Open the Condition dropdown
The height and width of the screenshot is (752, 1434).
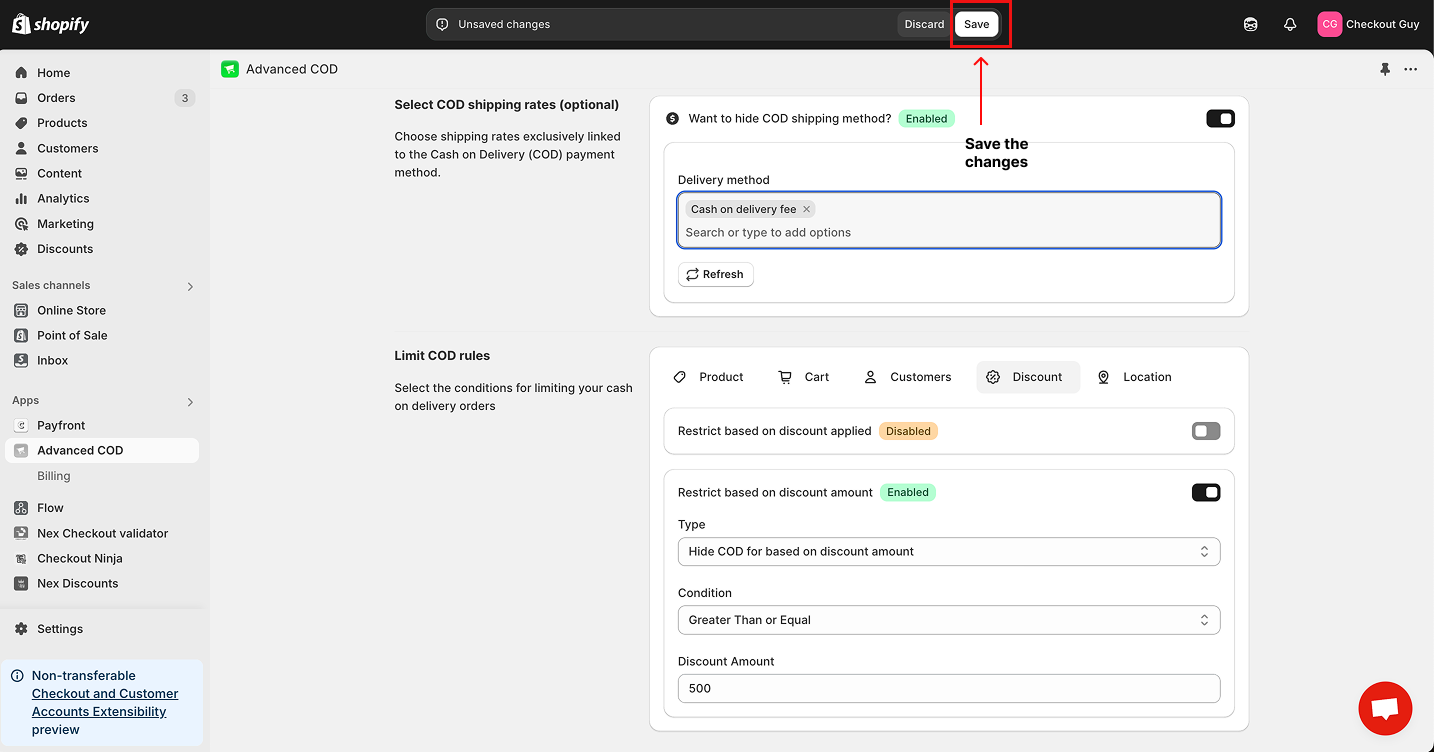(x=948, y=620)
